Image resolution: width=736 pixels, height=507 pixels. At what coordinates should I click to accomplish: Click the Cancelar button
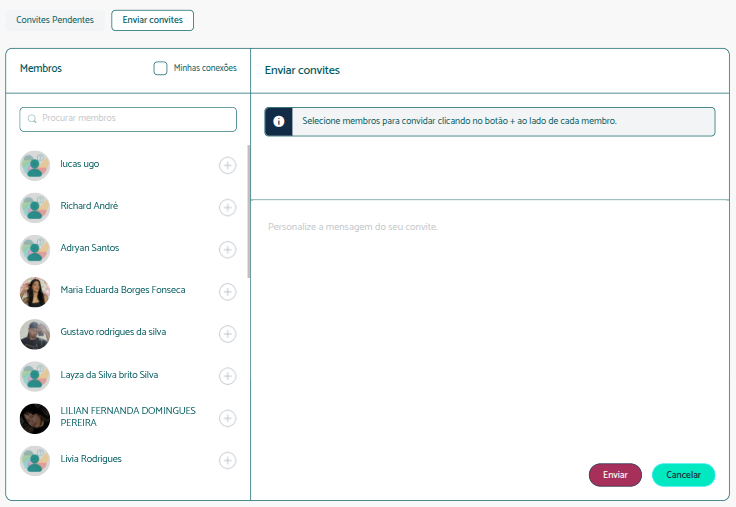pyautogui.click(x=683, y=475)
